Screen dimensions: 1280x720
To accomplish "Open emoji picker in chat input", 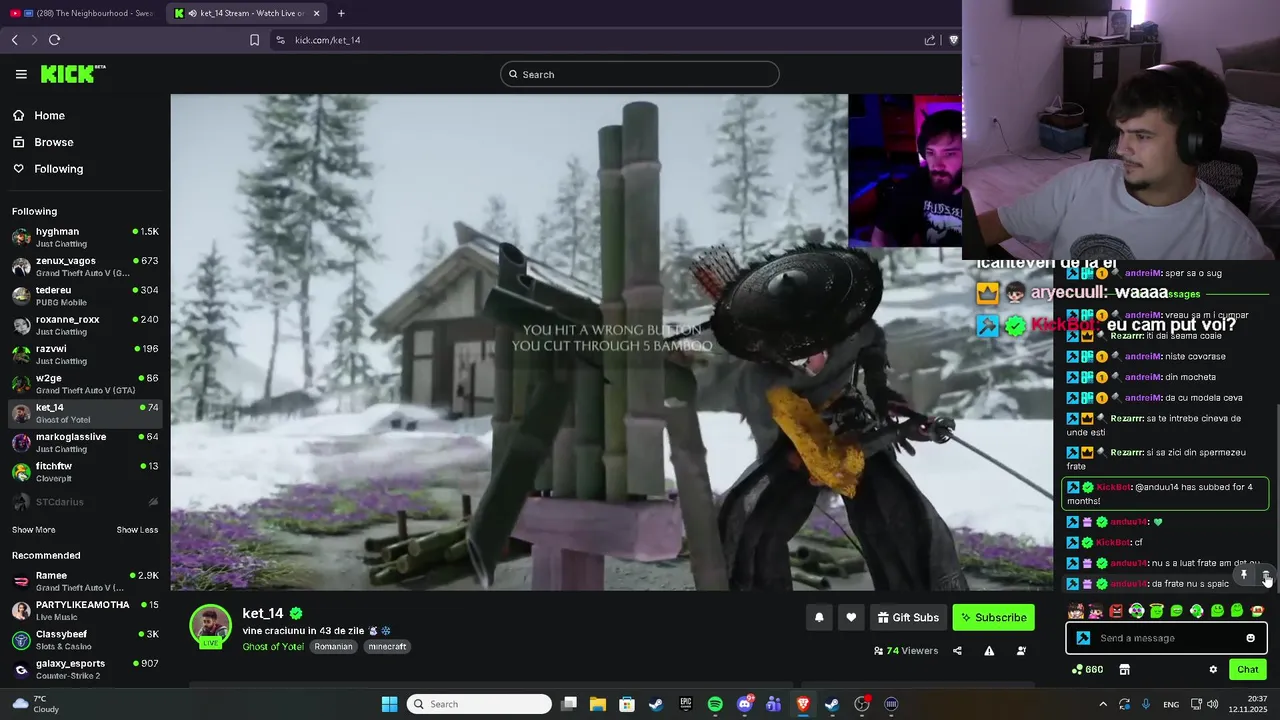I will click(x=1250, y=638).
